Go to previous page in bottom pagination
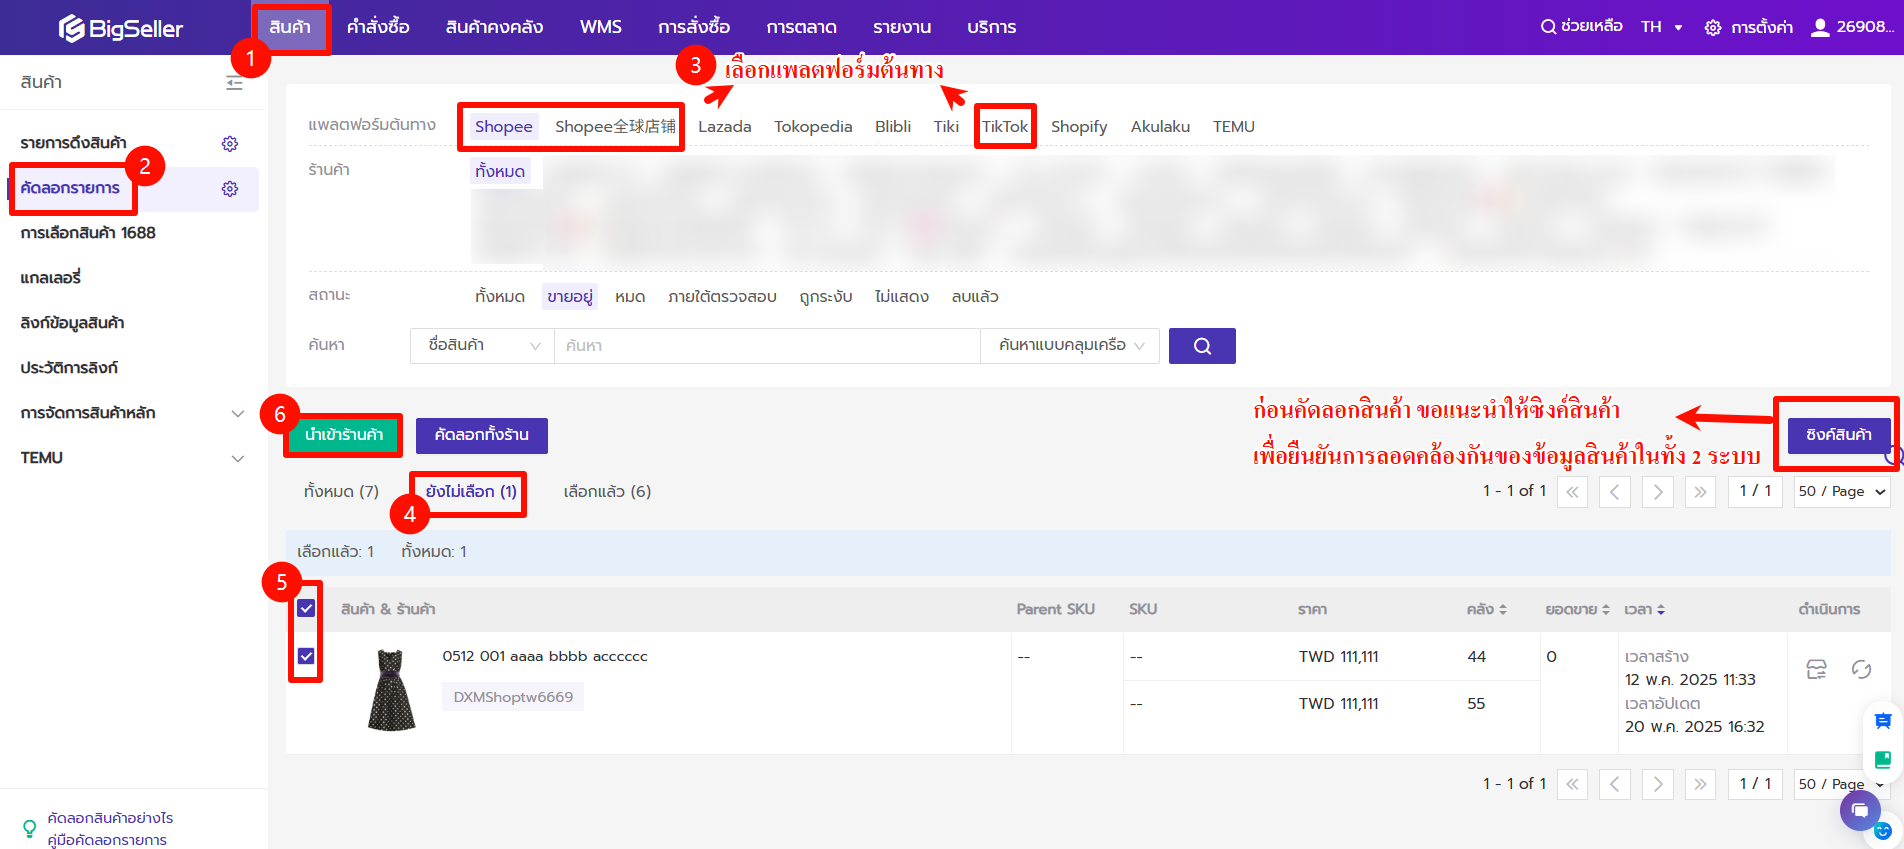The image size is (1904, 849). [1615, 784]
